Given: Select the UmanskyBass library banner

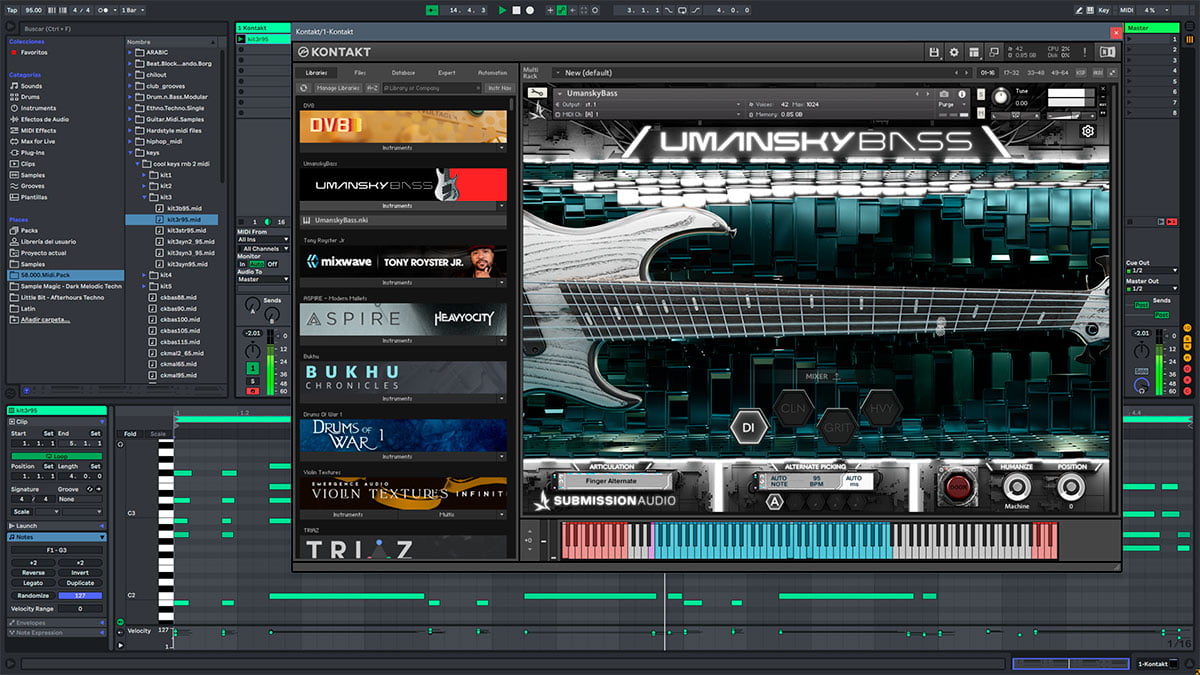Looking at the screenshot, I should coord(403,184).
